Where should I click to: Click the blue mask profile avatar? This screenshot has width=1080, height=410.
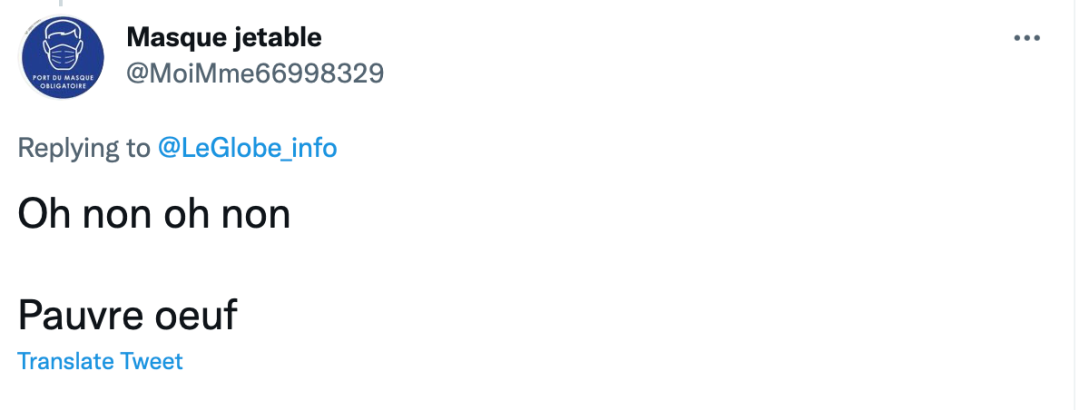click(63, 58)
